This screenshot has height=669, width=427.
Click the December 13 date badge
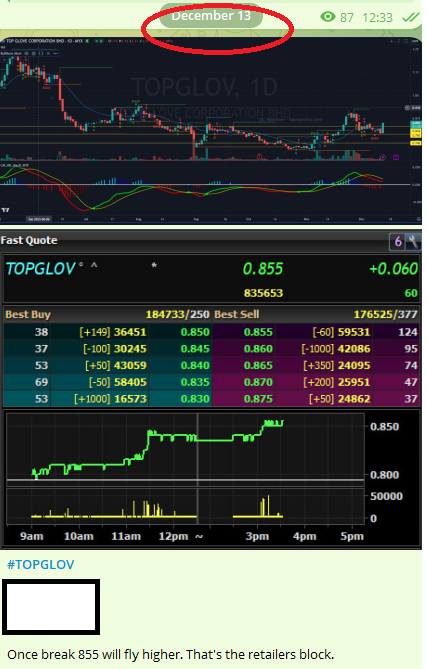point(211,16)
